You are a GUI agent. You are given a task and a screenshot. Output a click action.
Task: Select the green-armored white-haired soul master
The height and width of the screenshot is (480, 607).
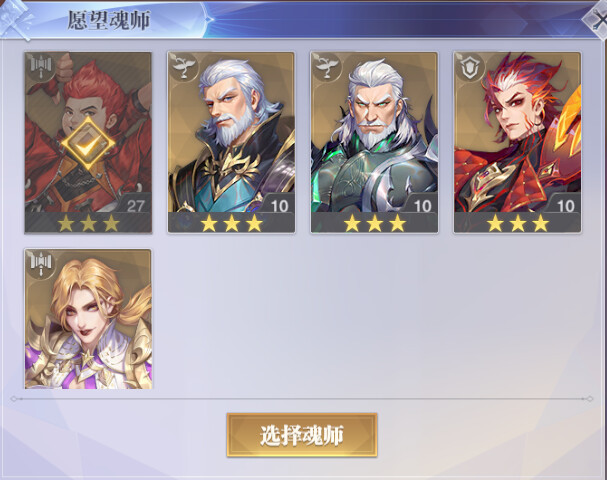point(374,142)
